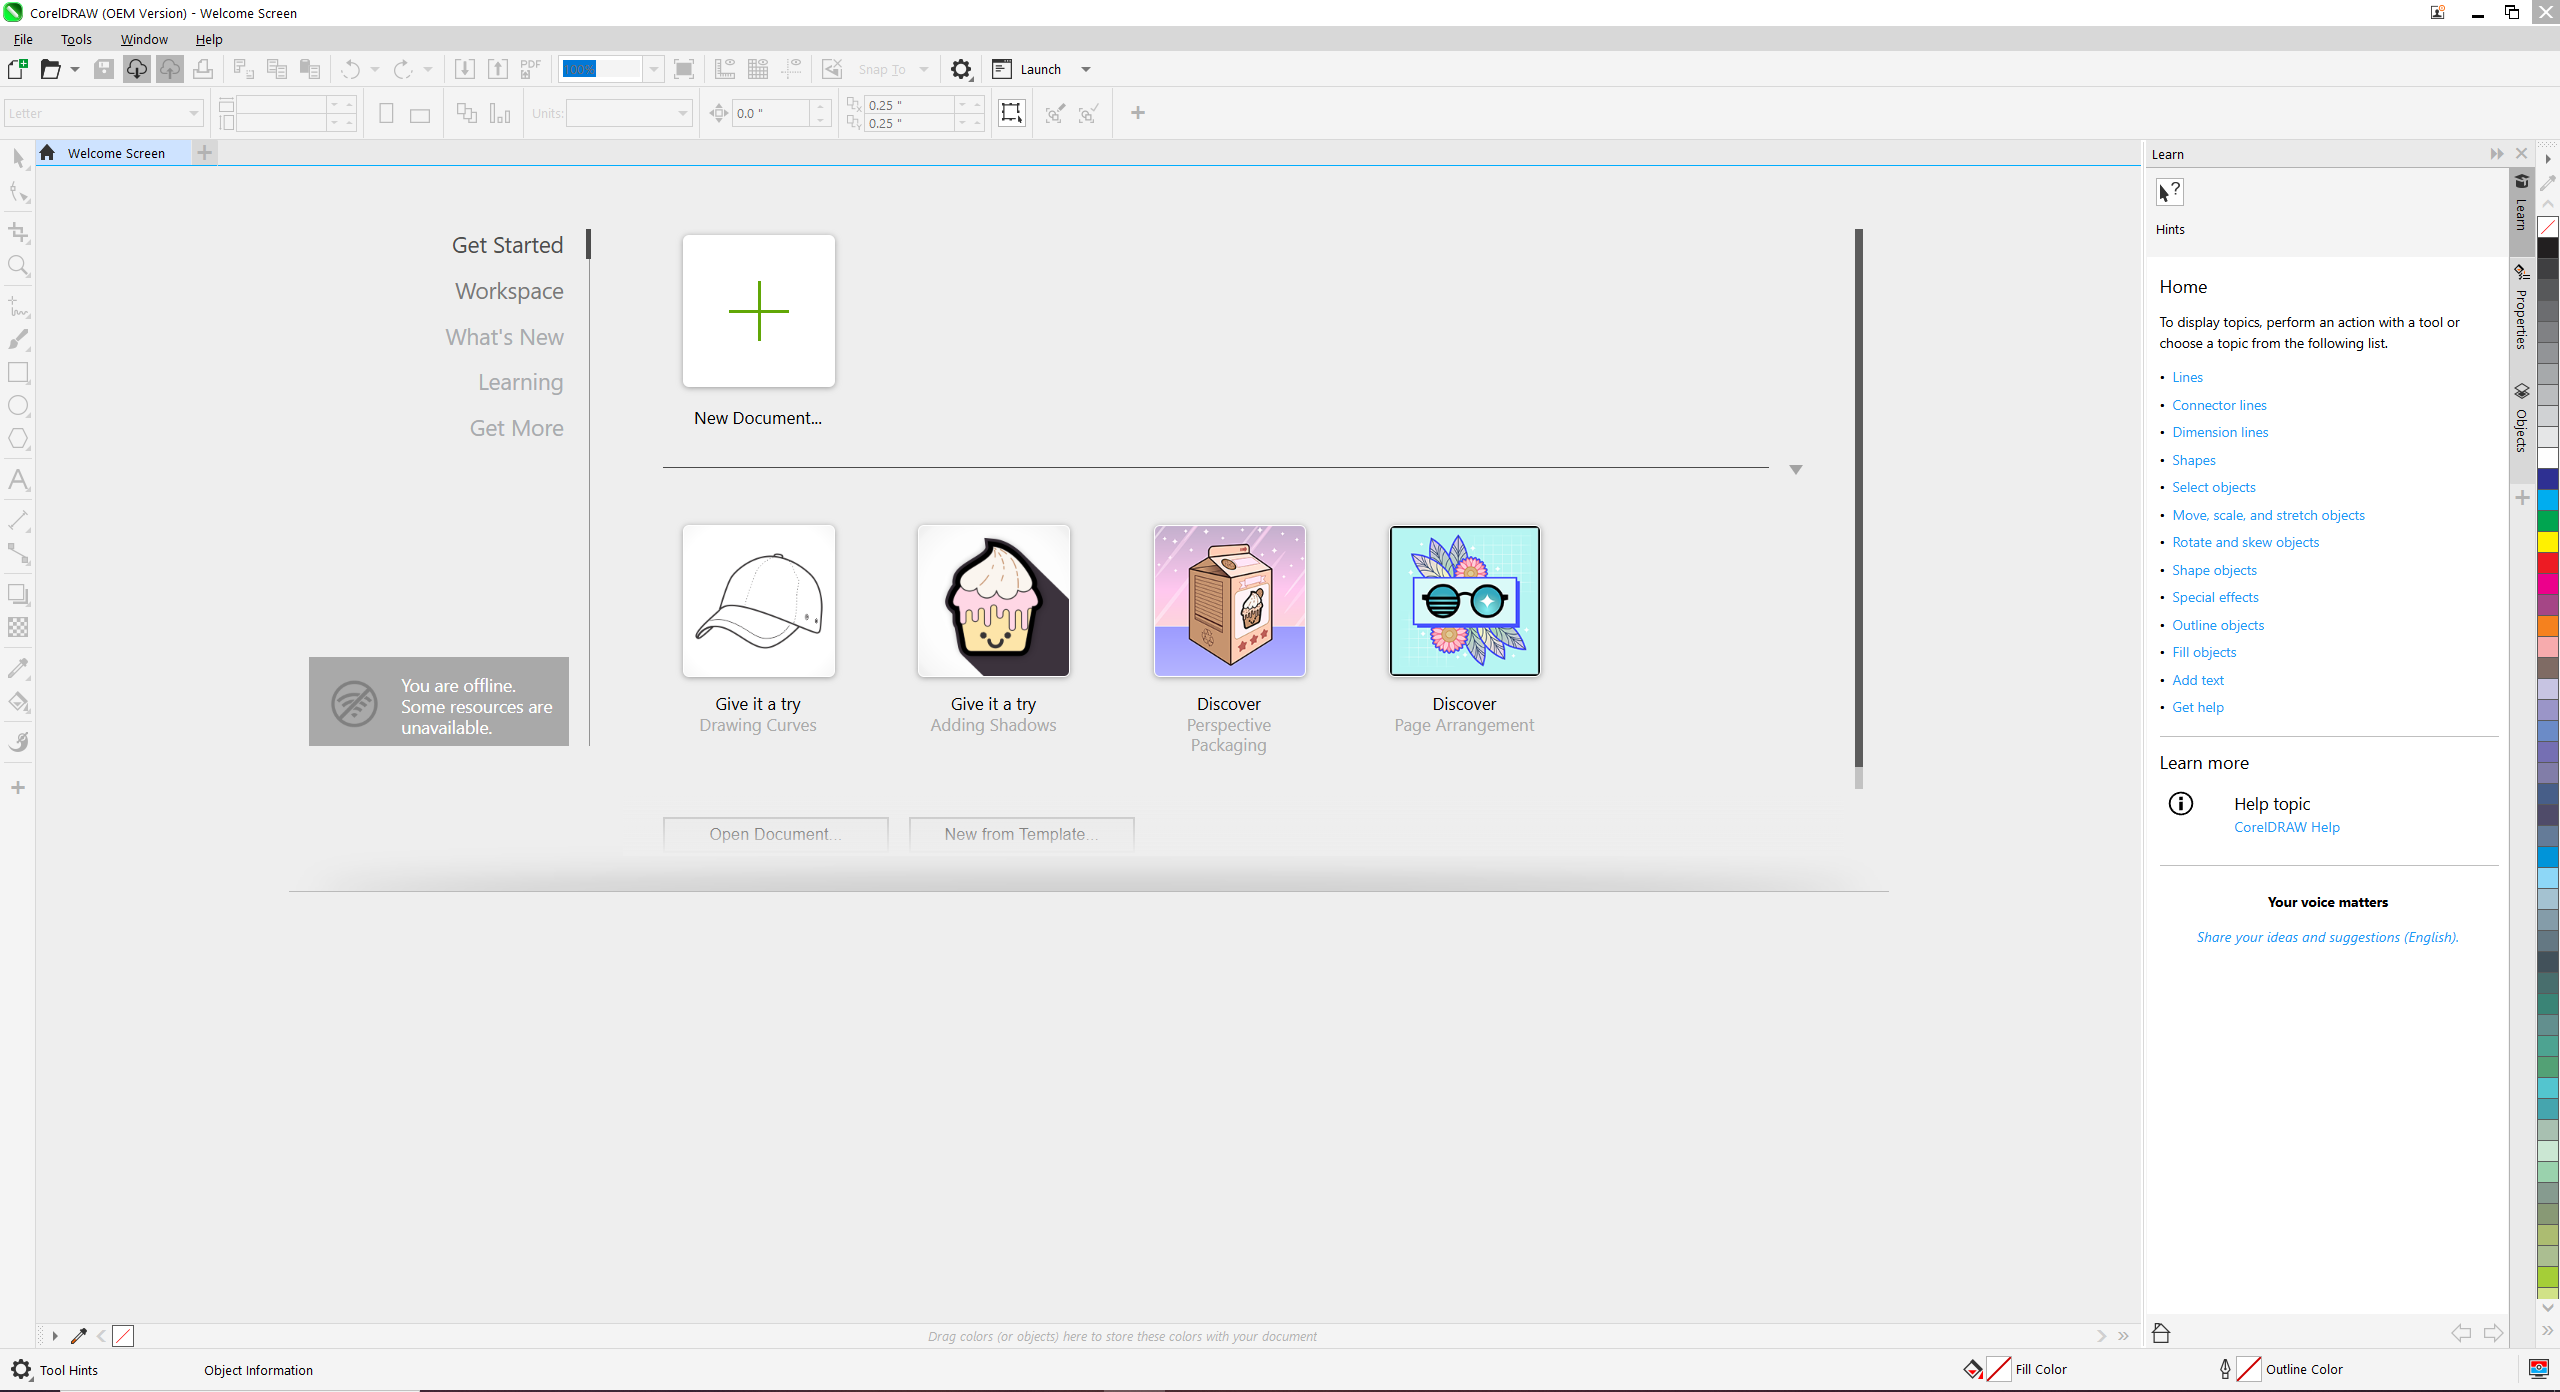Toggle document grid visibility

click(x=758, y=69)
